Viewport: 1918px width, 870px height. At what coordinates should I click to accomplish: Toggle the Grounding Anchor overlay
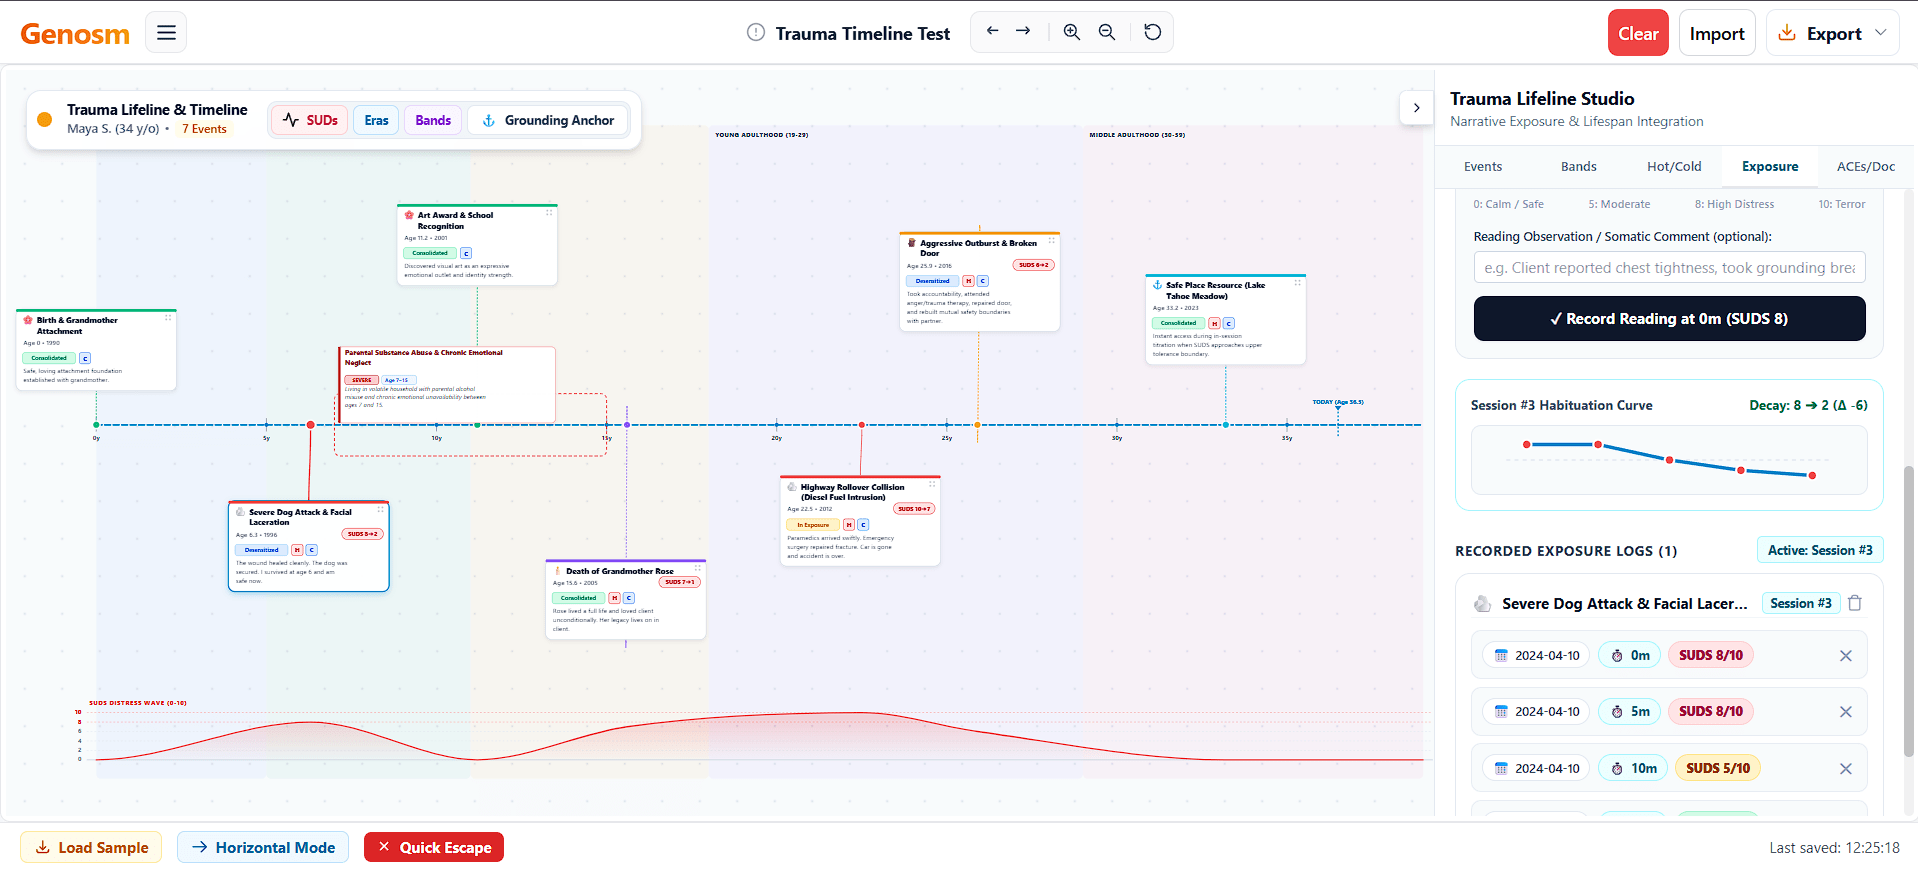(548, 120)
